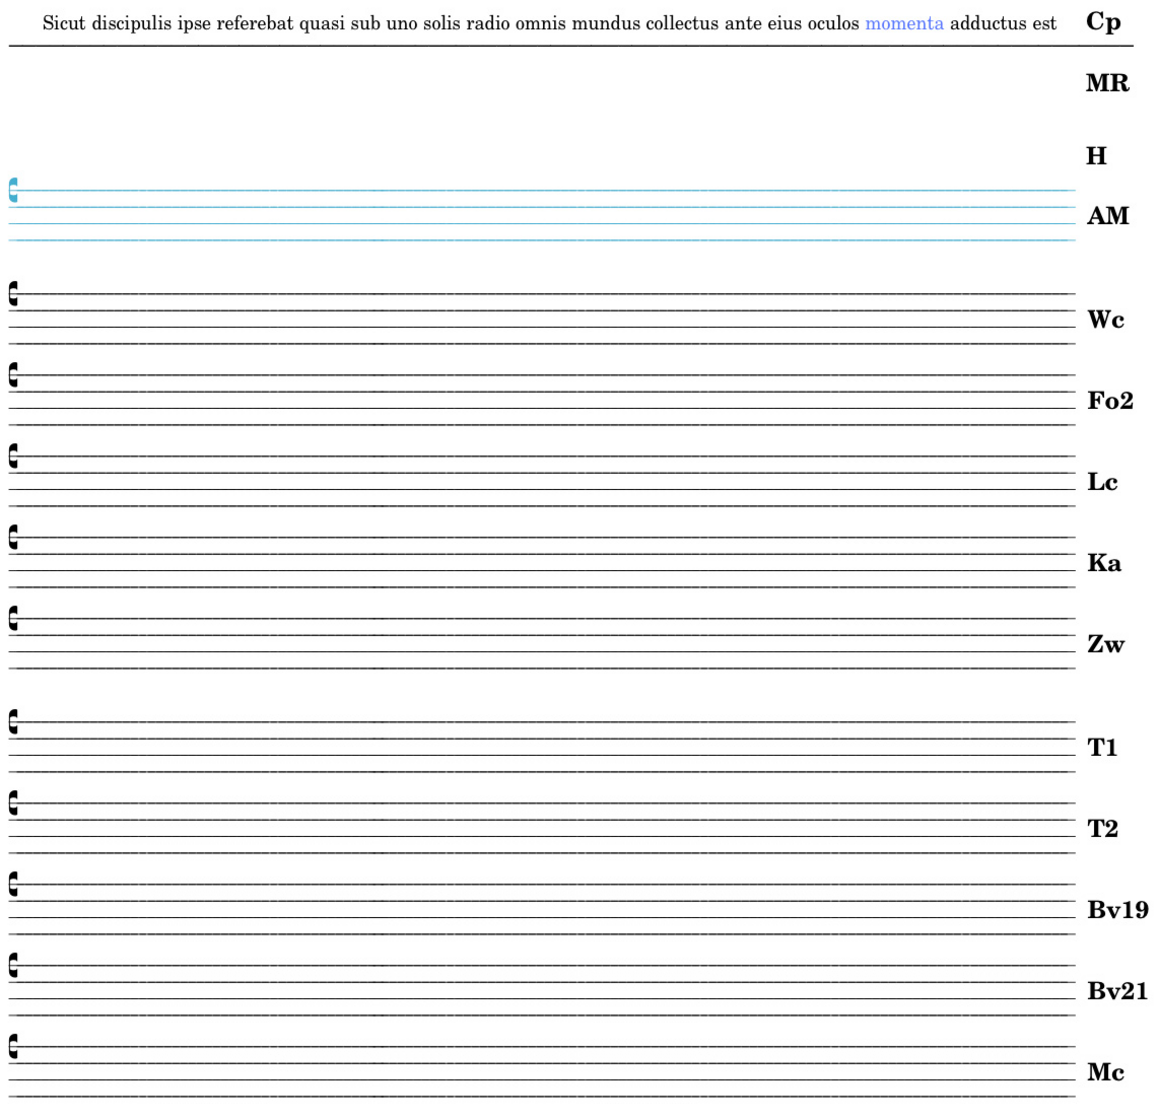This screenshot has width=1159, height=1120.
Task: Select the Ka staff clef symbol
Action: [x=13, y=537]
